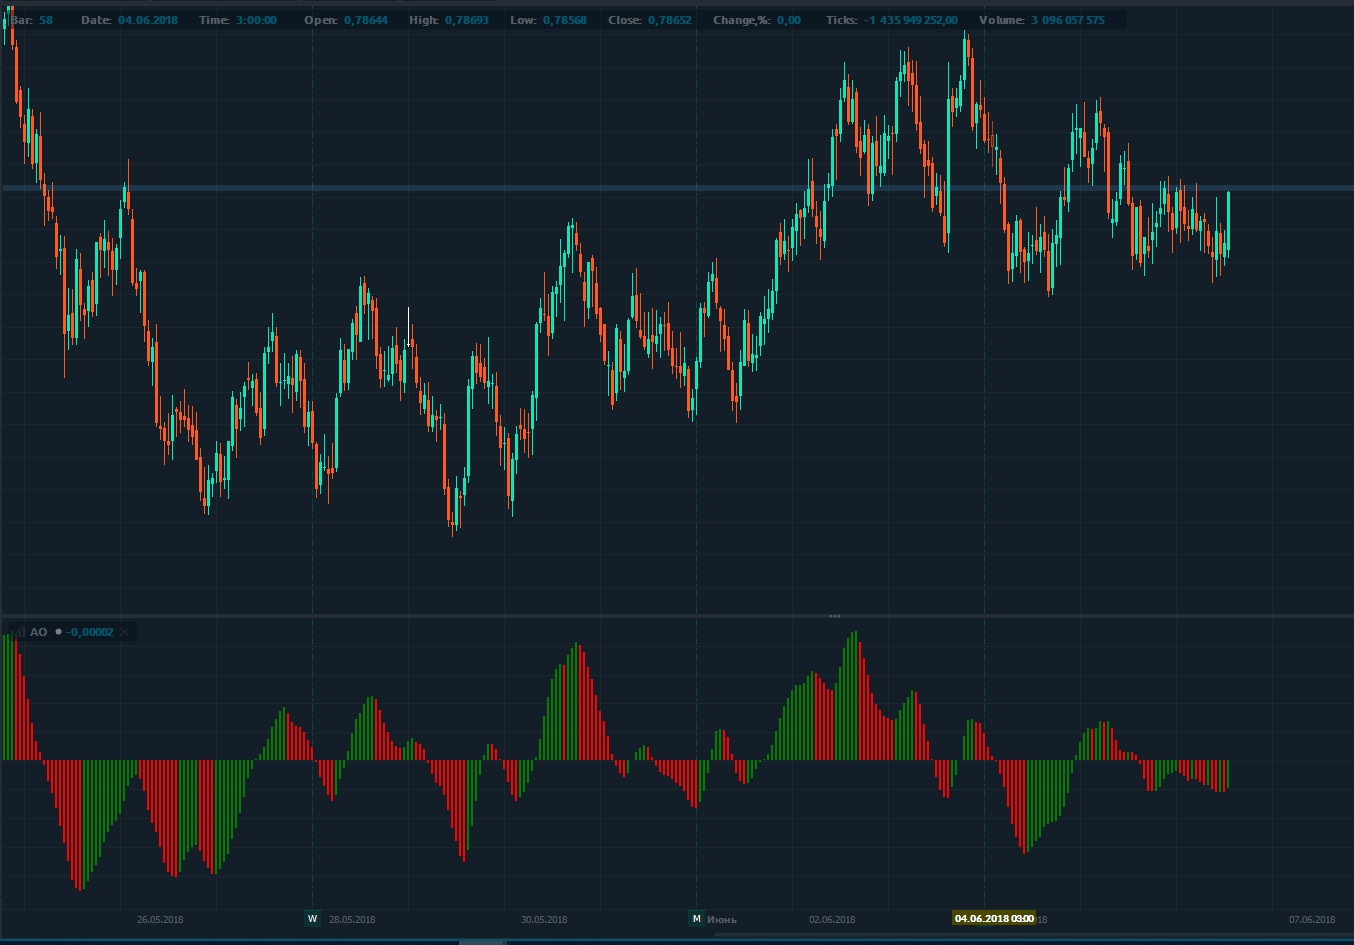Click the Volume value in info bar
Image resolution: width=1354 pixels, height=945 pixels.
1068,20
